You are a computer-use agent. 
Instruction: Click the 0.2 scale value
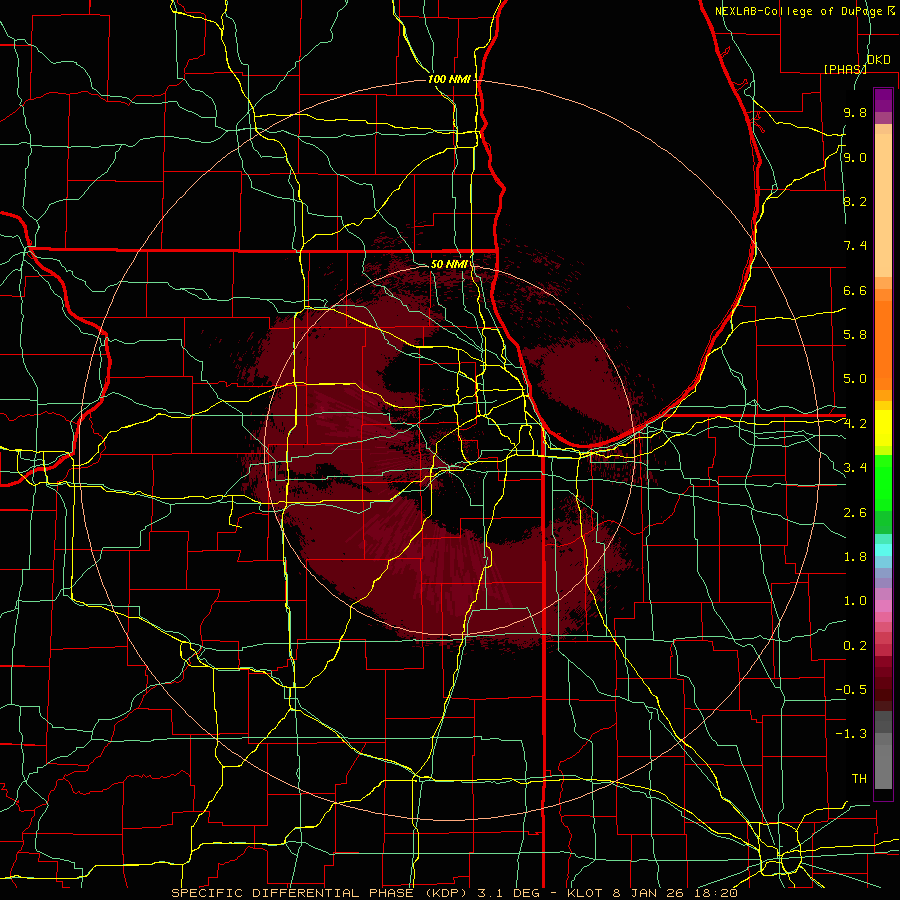coord(855,646)
